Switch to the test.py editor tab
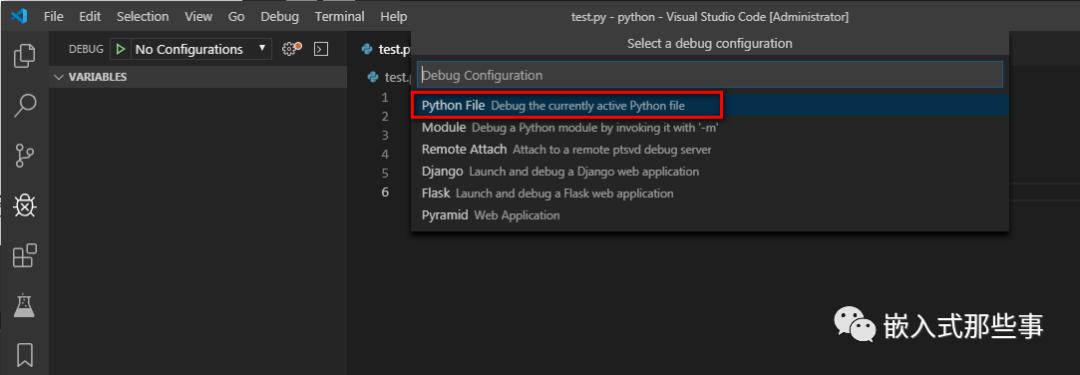Viewport: 1080px width, 375px height. pos(386,49)
